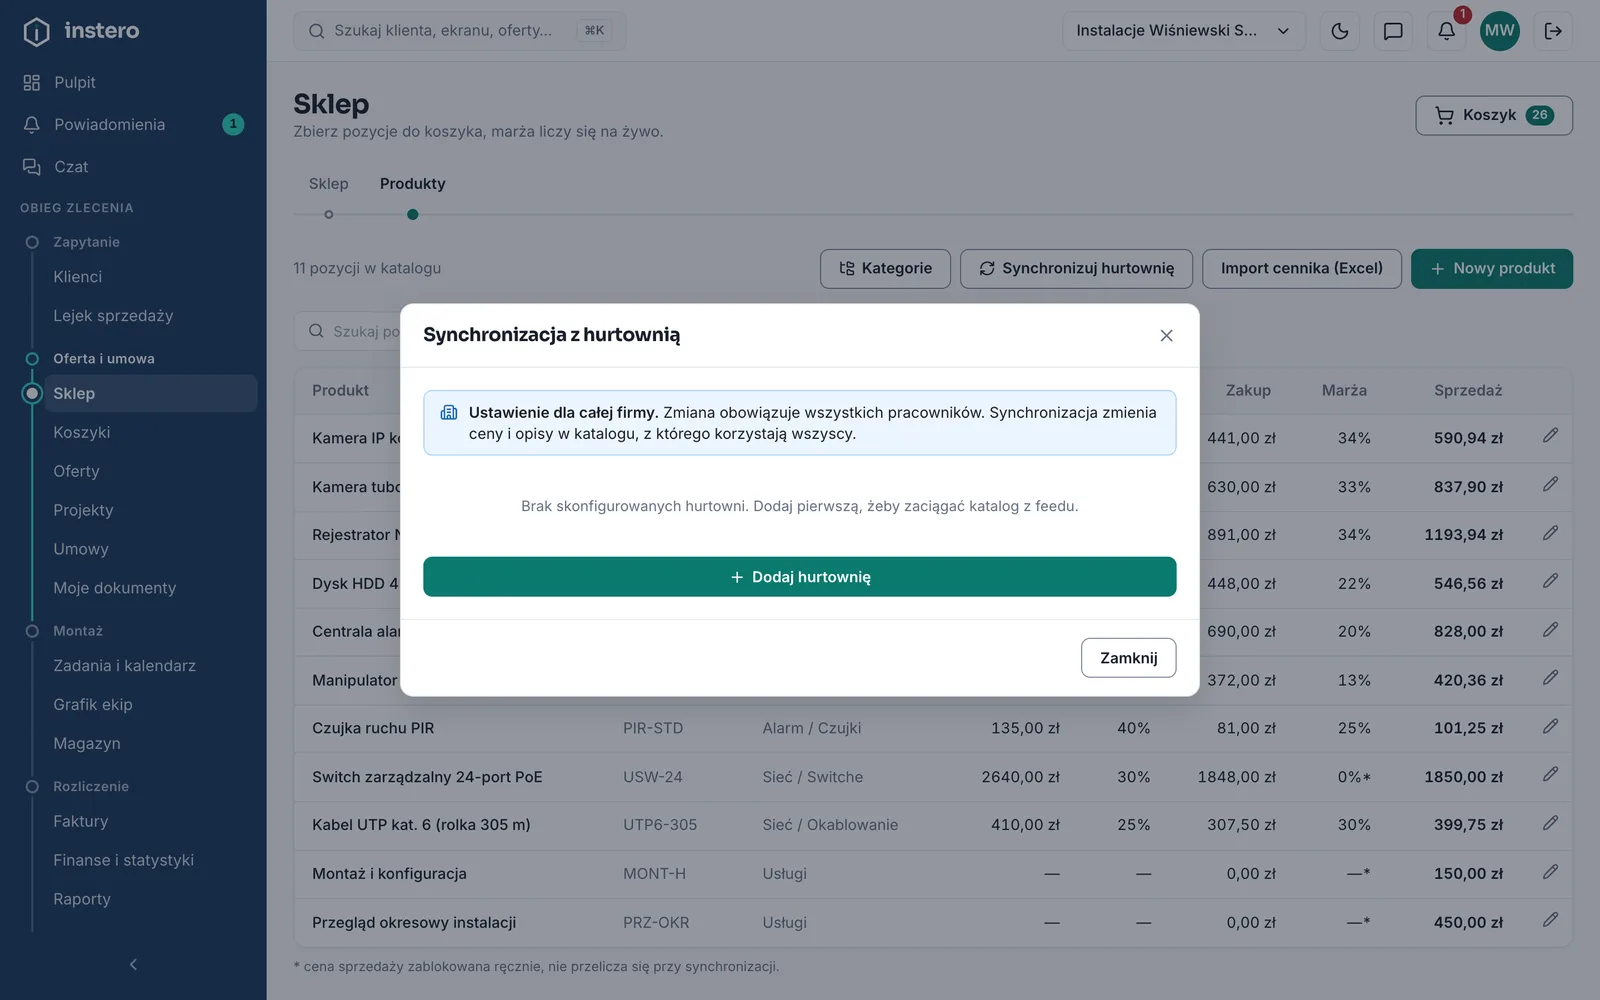Open Magazyn in sidebar
This screenshot has width=1600, height=1000.
pyautogui.click(x=150, y=743)
